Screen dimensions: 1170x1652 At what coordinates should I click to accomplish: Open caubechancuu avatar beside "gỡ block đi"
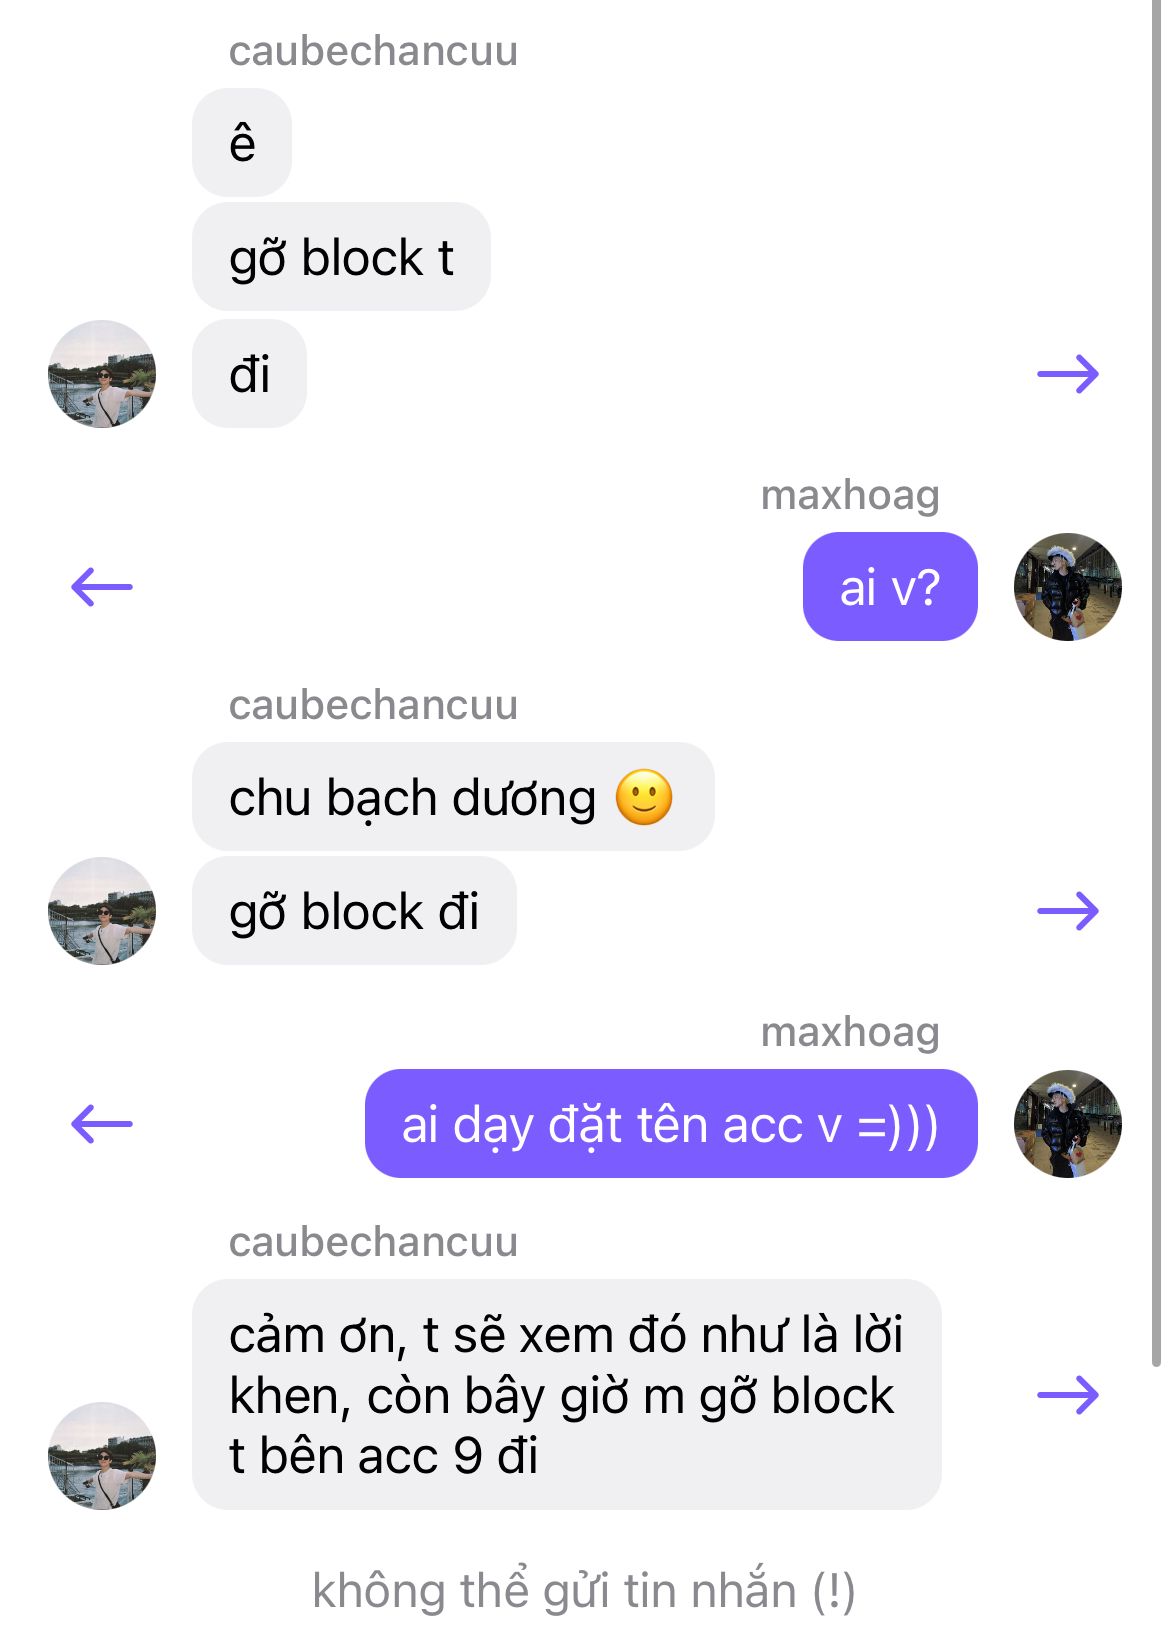[102, 911]
